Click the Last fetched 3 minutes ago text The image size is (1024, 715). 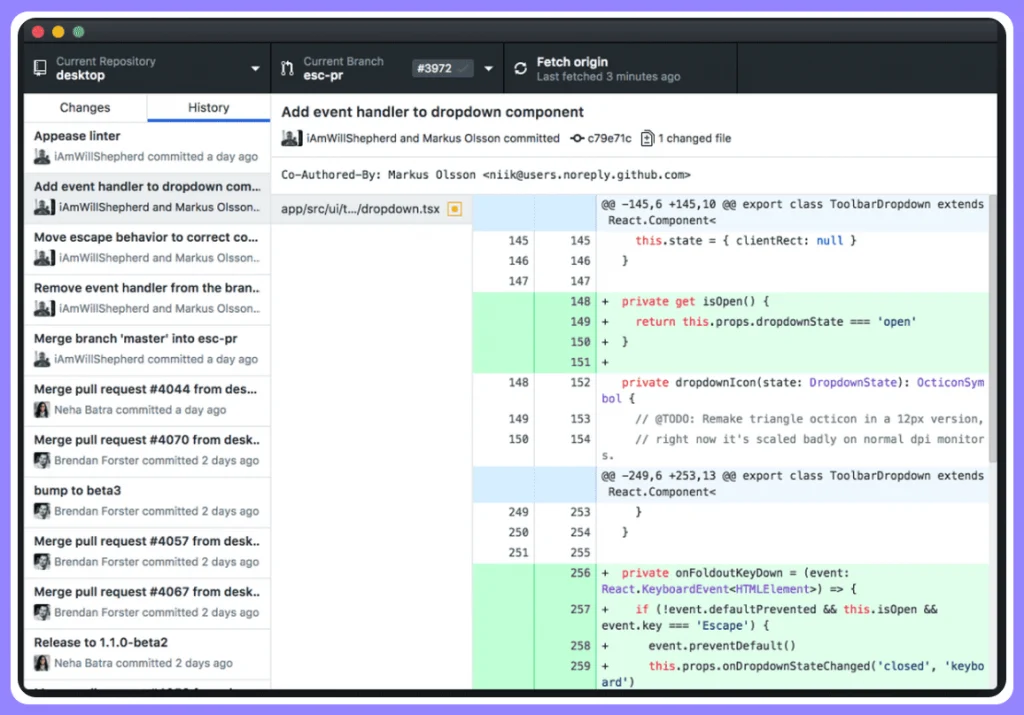(x=608, y=77)
